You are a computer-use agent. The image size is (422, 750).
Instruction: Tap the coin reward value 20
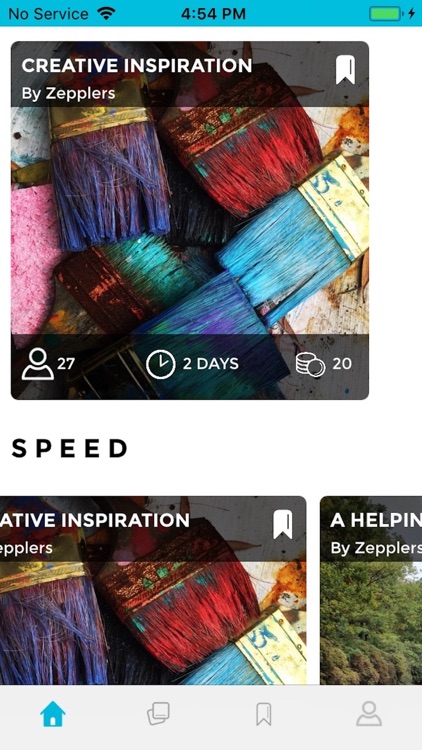[x=342, y=364]
